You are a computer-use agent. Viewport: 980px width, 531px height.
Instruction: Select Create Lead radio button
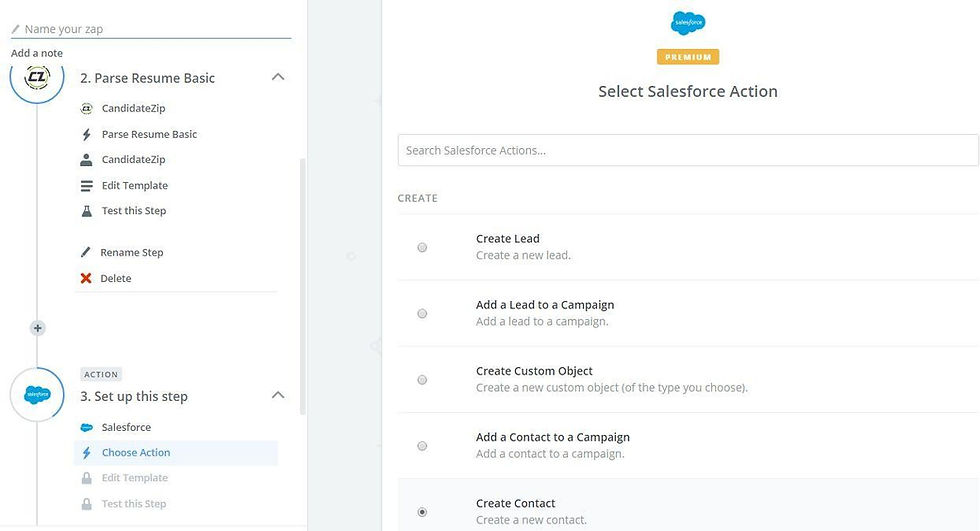click(x=422, y=247)
